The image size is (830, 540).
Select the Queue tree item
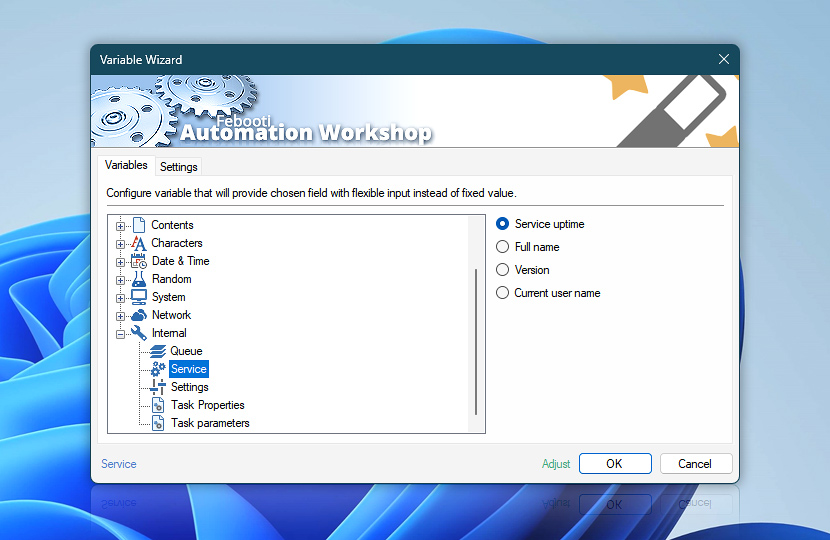[186, 351]
